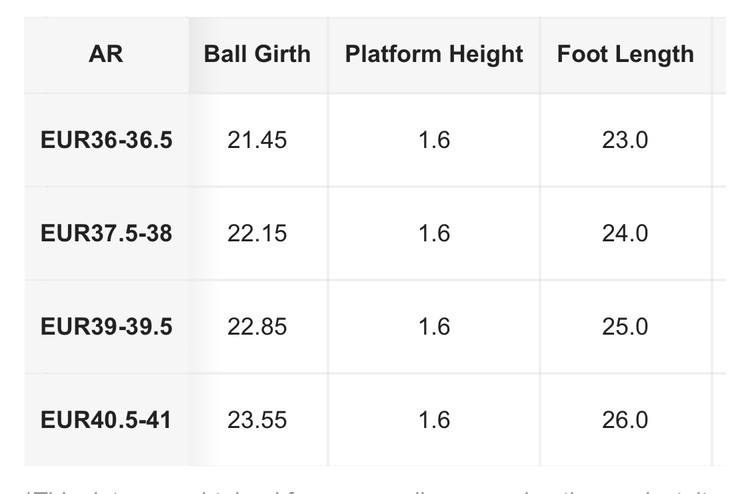Click the 22.15 ball girth value
750x494 pixels.
[x=257, y=233]
